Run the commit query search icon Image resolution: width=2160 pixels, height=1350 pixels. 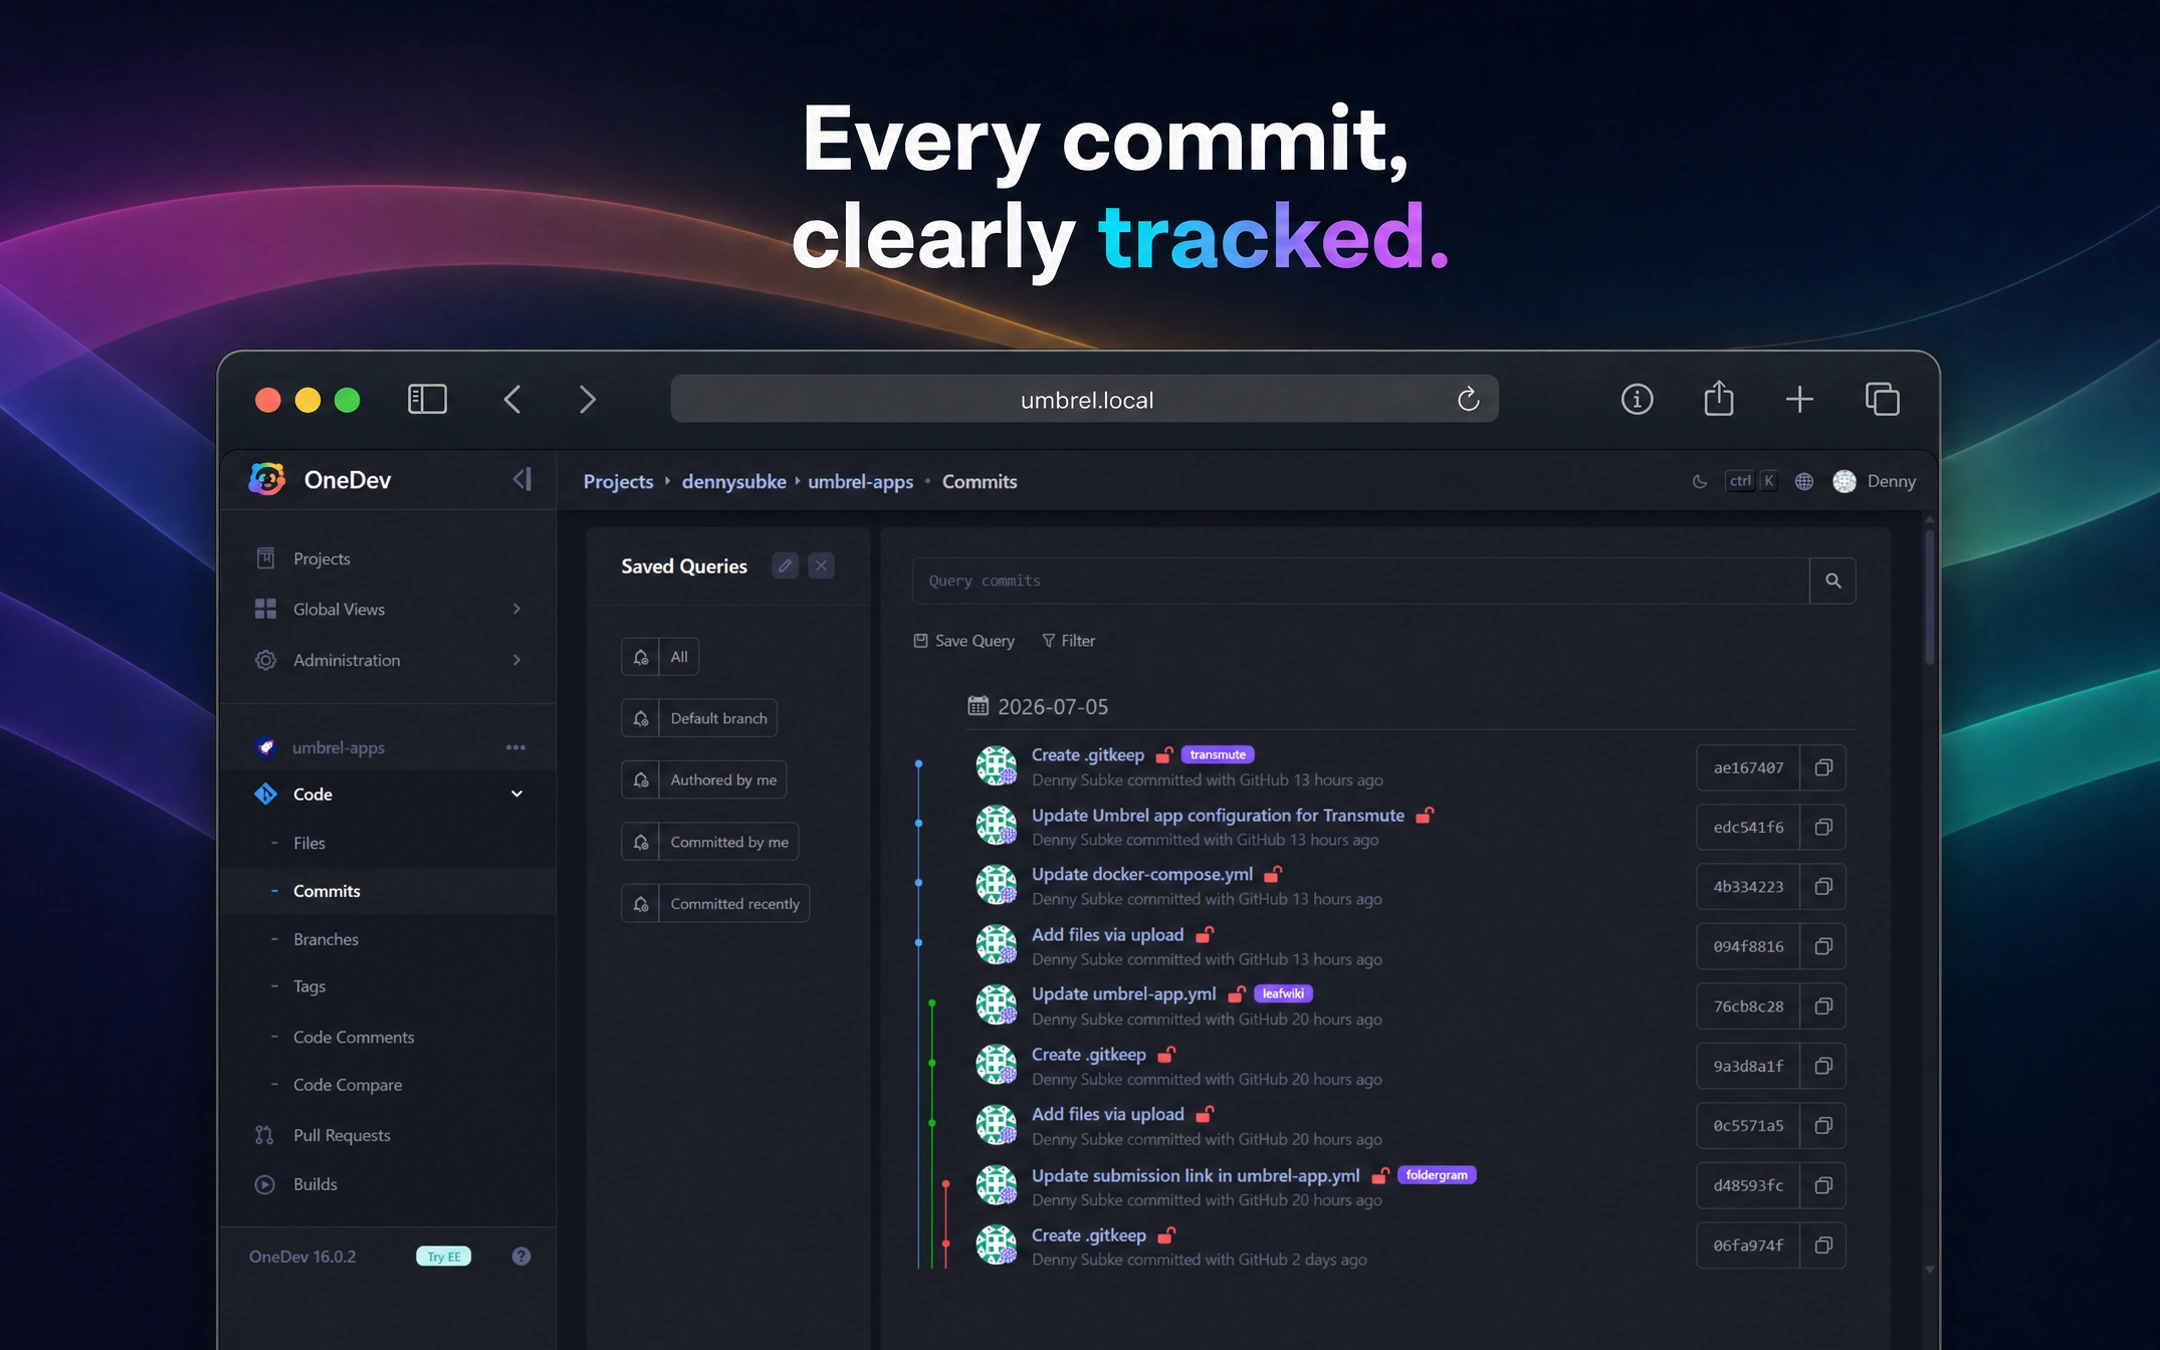[x=1832, y=580]
